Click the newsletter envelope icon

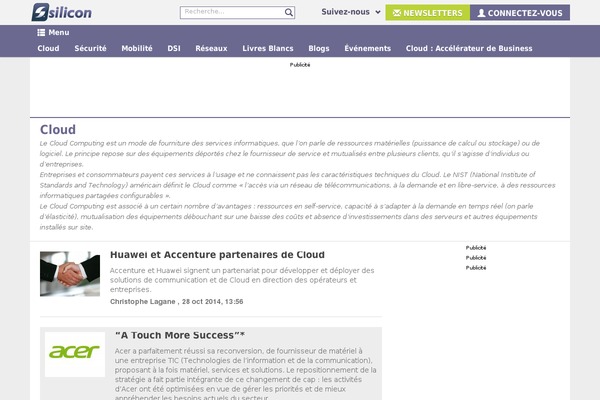(397, 13)
